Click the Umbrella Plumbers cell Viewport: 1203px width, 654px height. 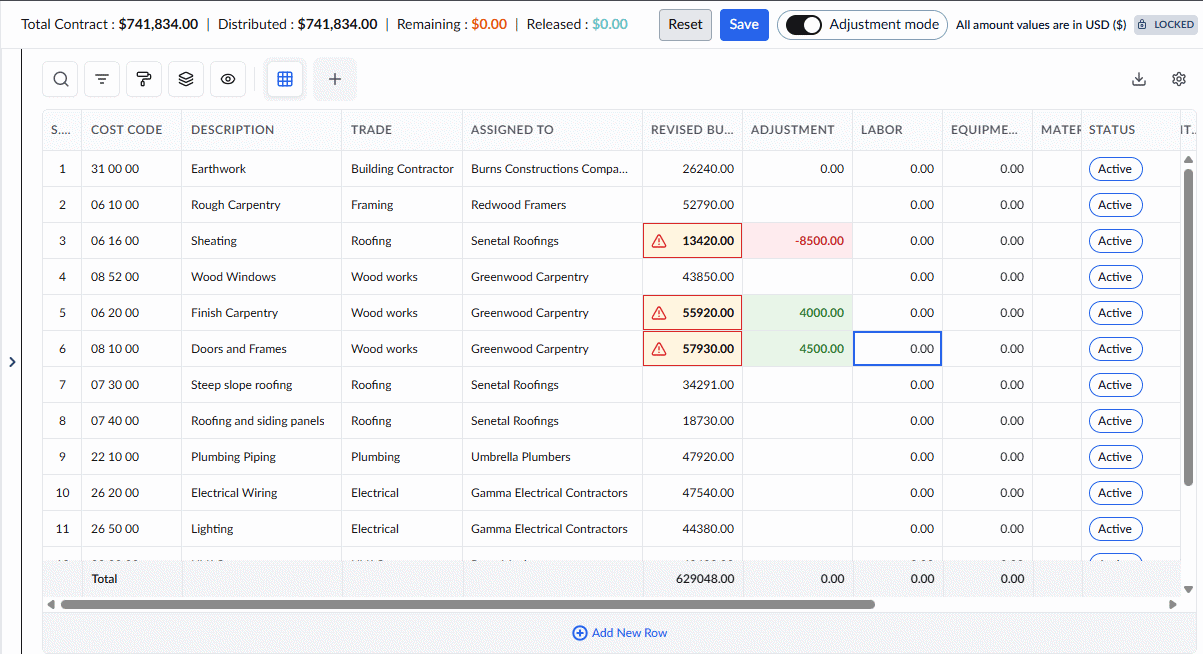click(552, 457)
